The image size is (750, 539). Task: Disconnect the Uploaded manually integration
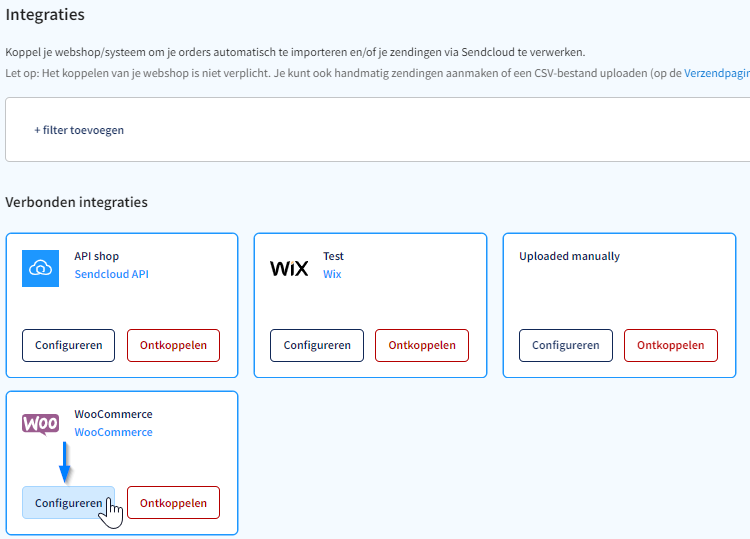(671, 345)
